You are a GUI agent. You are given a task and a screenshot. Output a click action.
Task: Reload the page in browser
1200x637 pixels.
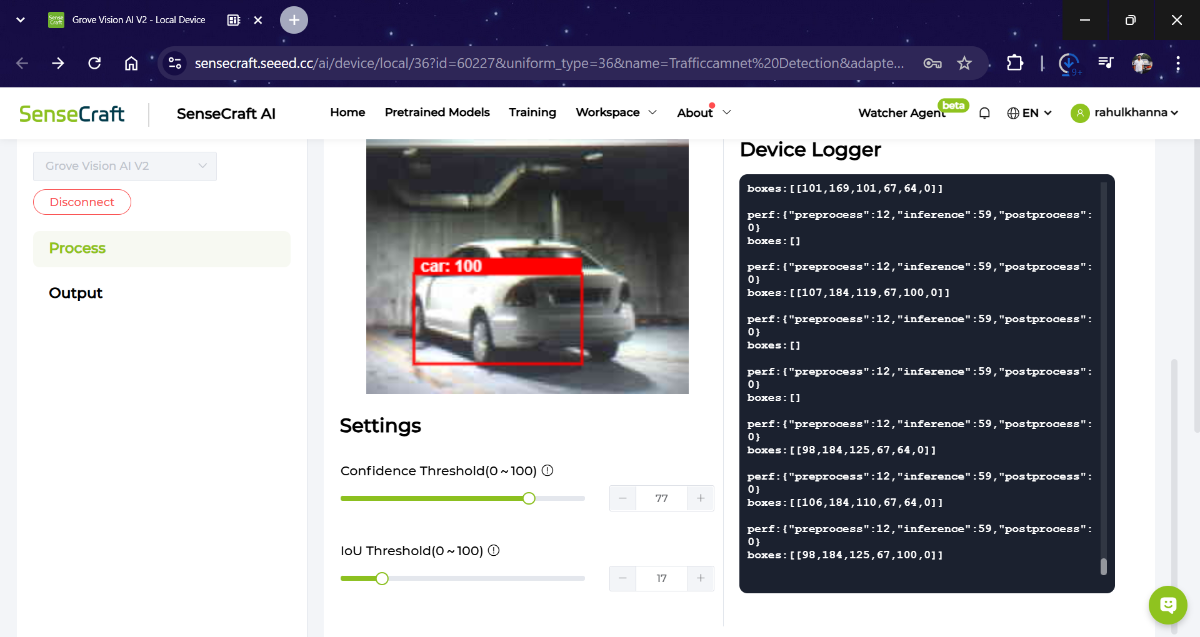click(x=94, y=63)
